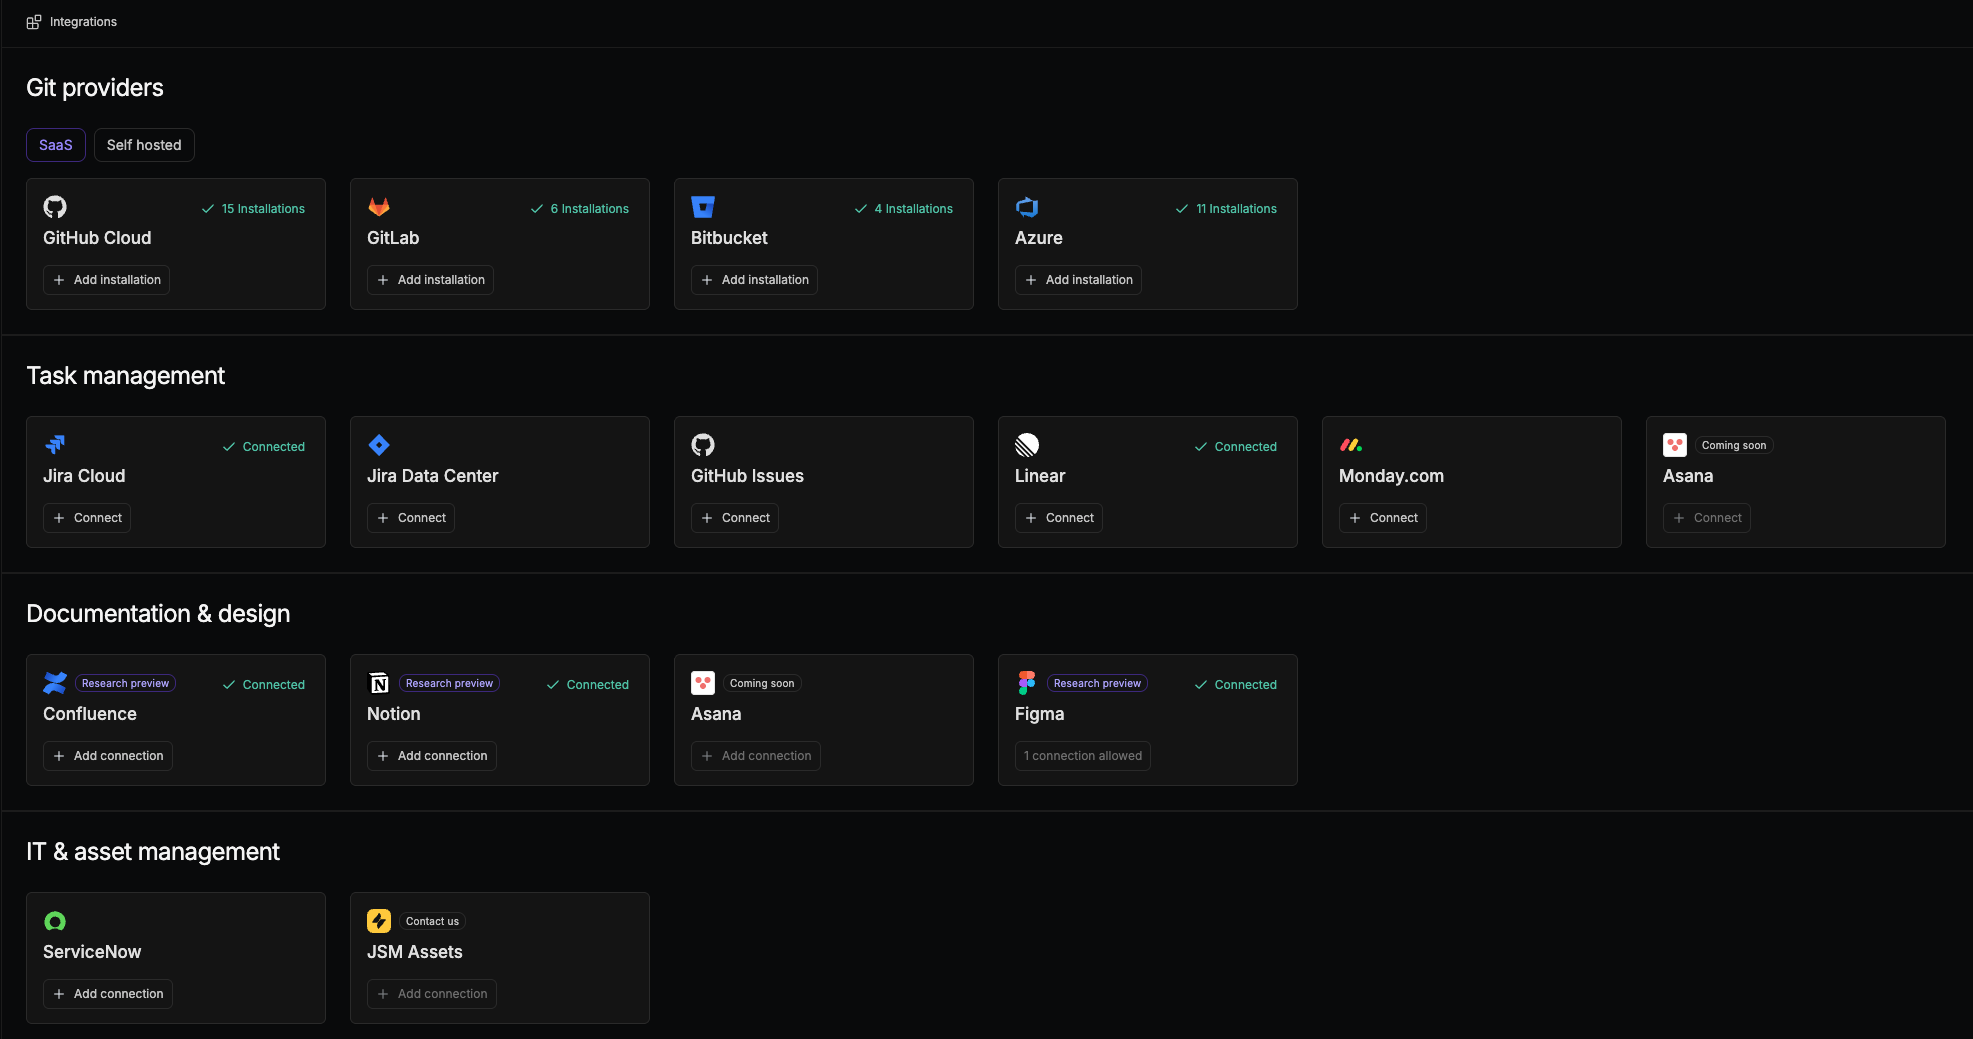Click the '6 Installations' status on GitLab
The height and width of the screenshot is (1039, 1973).
(x=580, y=209)
